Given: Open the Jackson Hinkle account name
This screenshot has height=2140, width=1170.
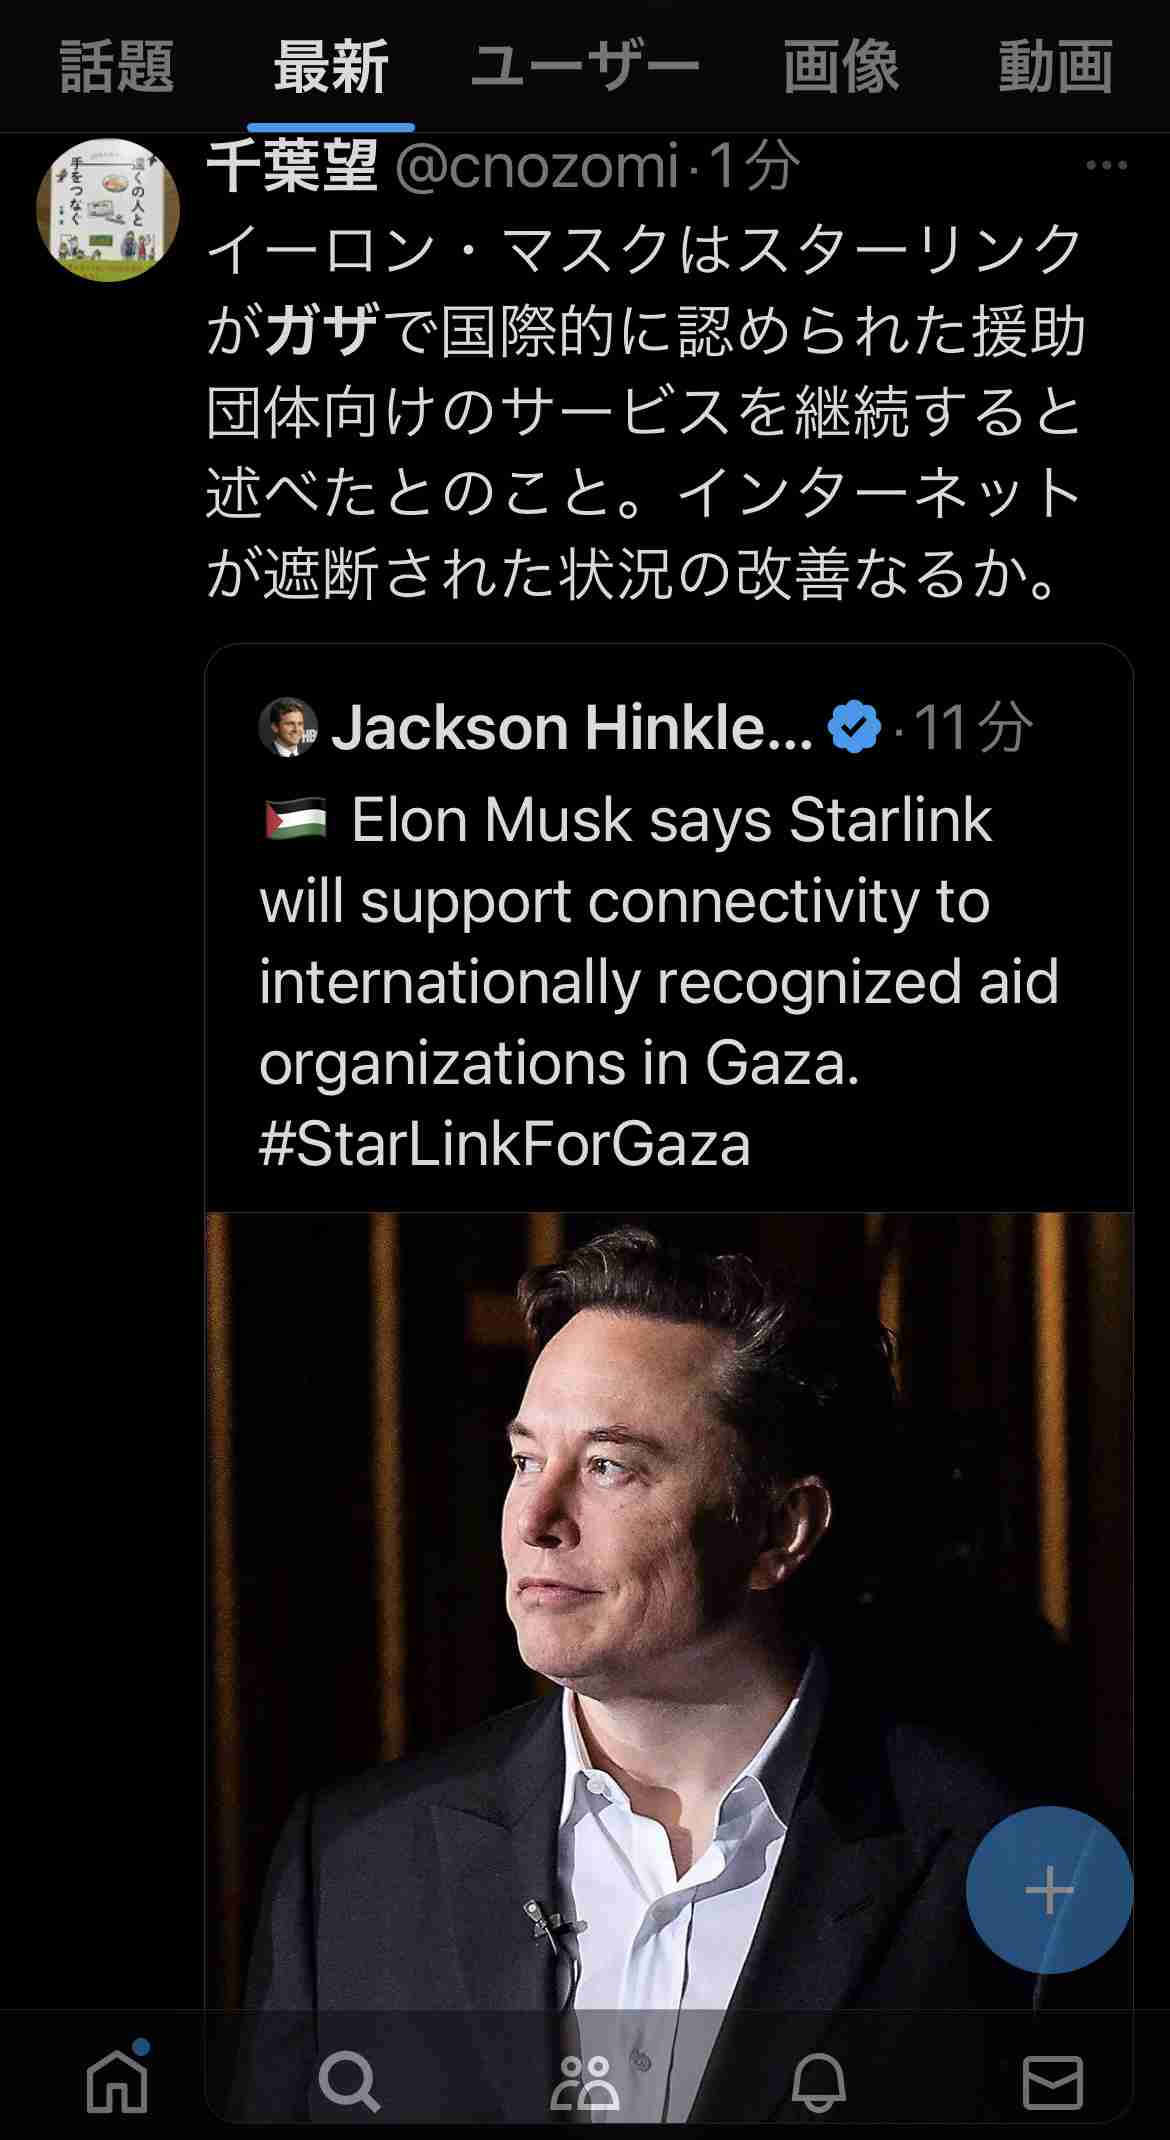Looking at the screenshot, I should pyautogui.click(x=572, y=727).
